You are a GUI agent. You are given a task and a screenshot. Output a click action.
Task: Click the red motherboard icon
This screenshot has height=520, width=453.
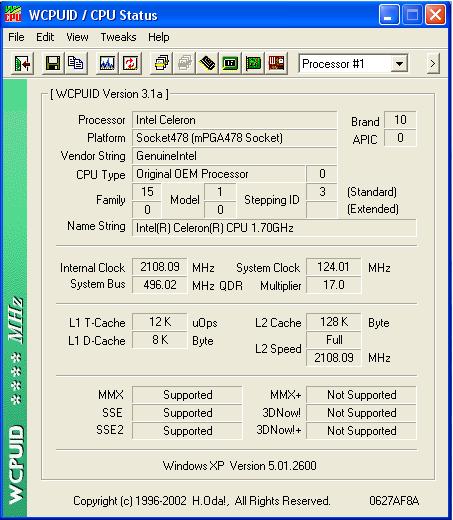276,63
